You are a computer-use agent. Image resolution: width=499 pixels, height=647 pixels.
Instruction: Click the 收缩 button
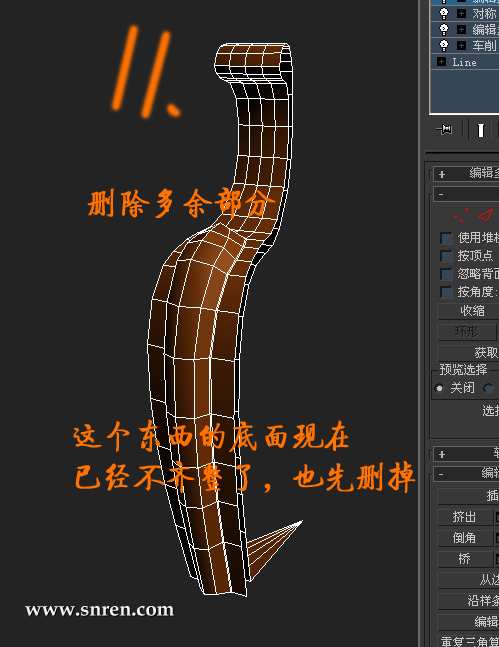coord(470,311)
